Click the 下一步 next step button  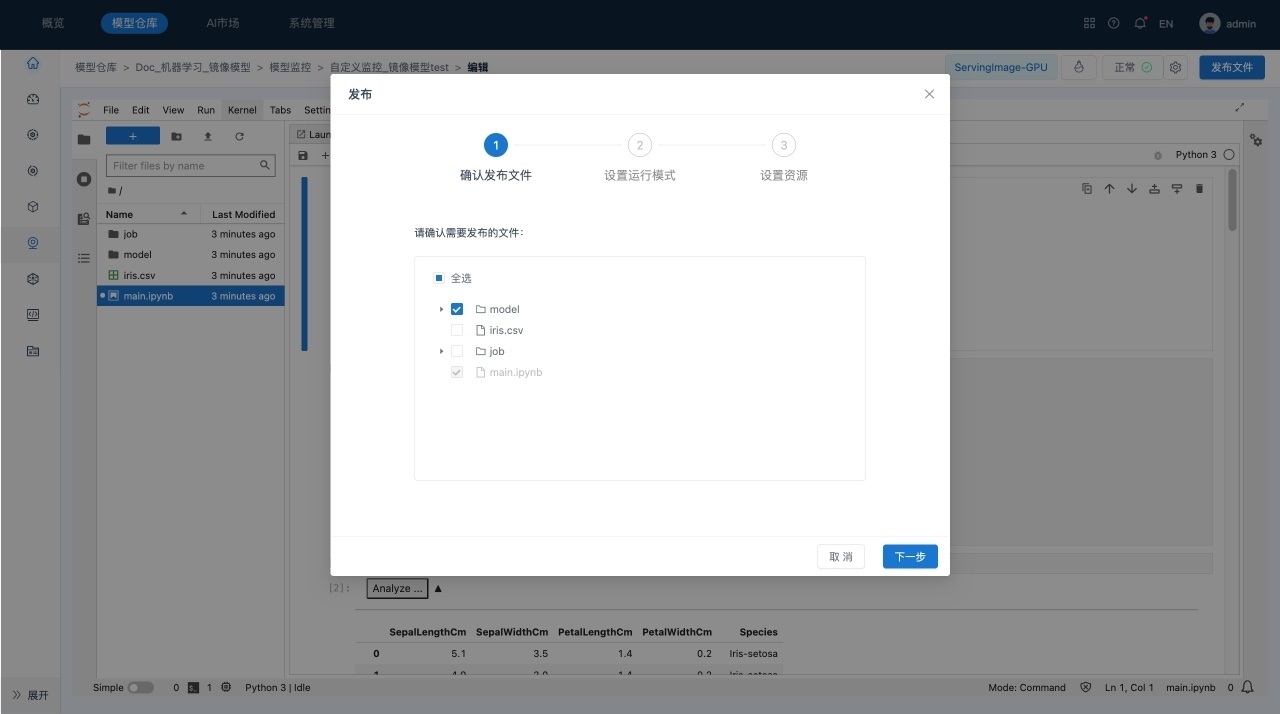coord(909,557)
